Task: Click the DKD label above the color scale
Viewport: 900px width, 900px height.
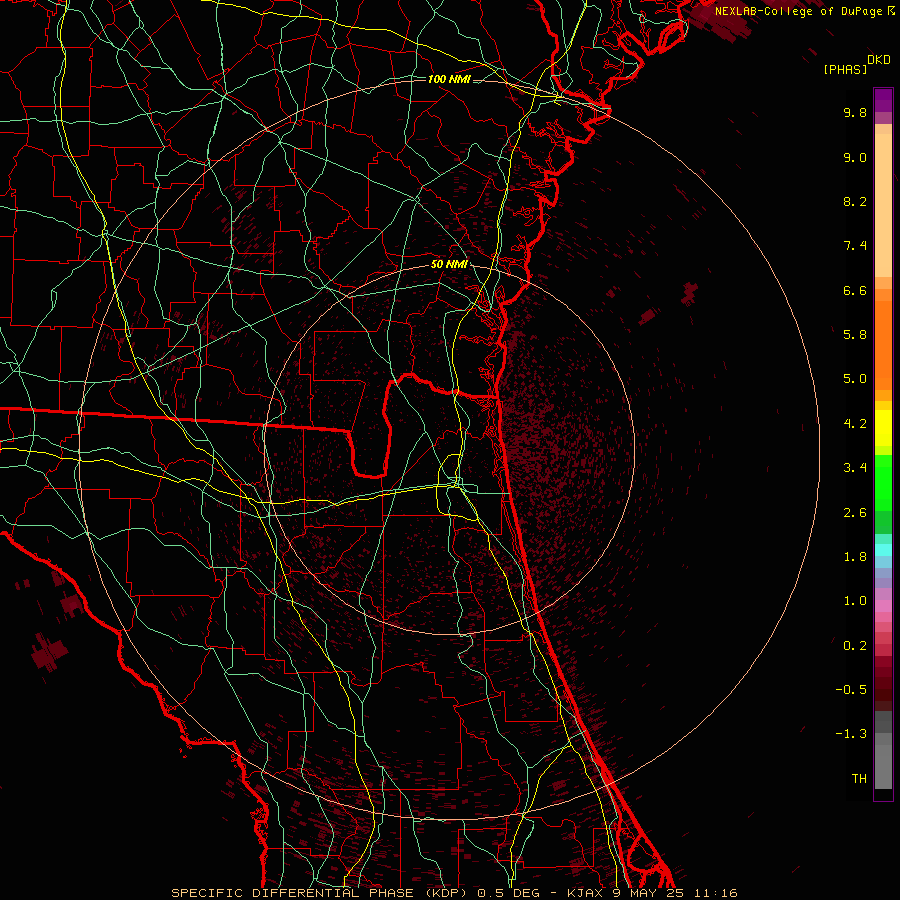Action: (879, 60)
